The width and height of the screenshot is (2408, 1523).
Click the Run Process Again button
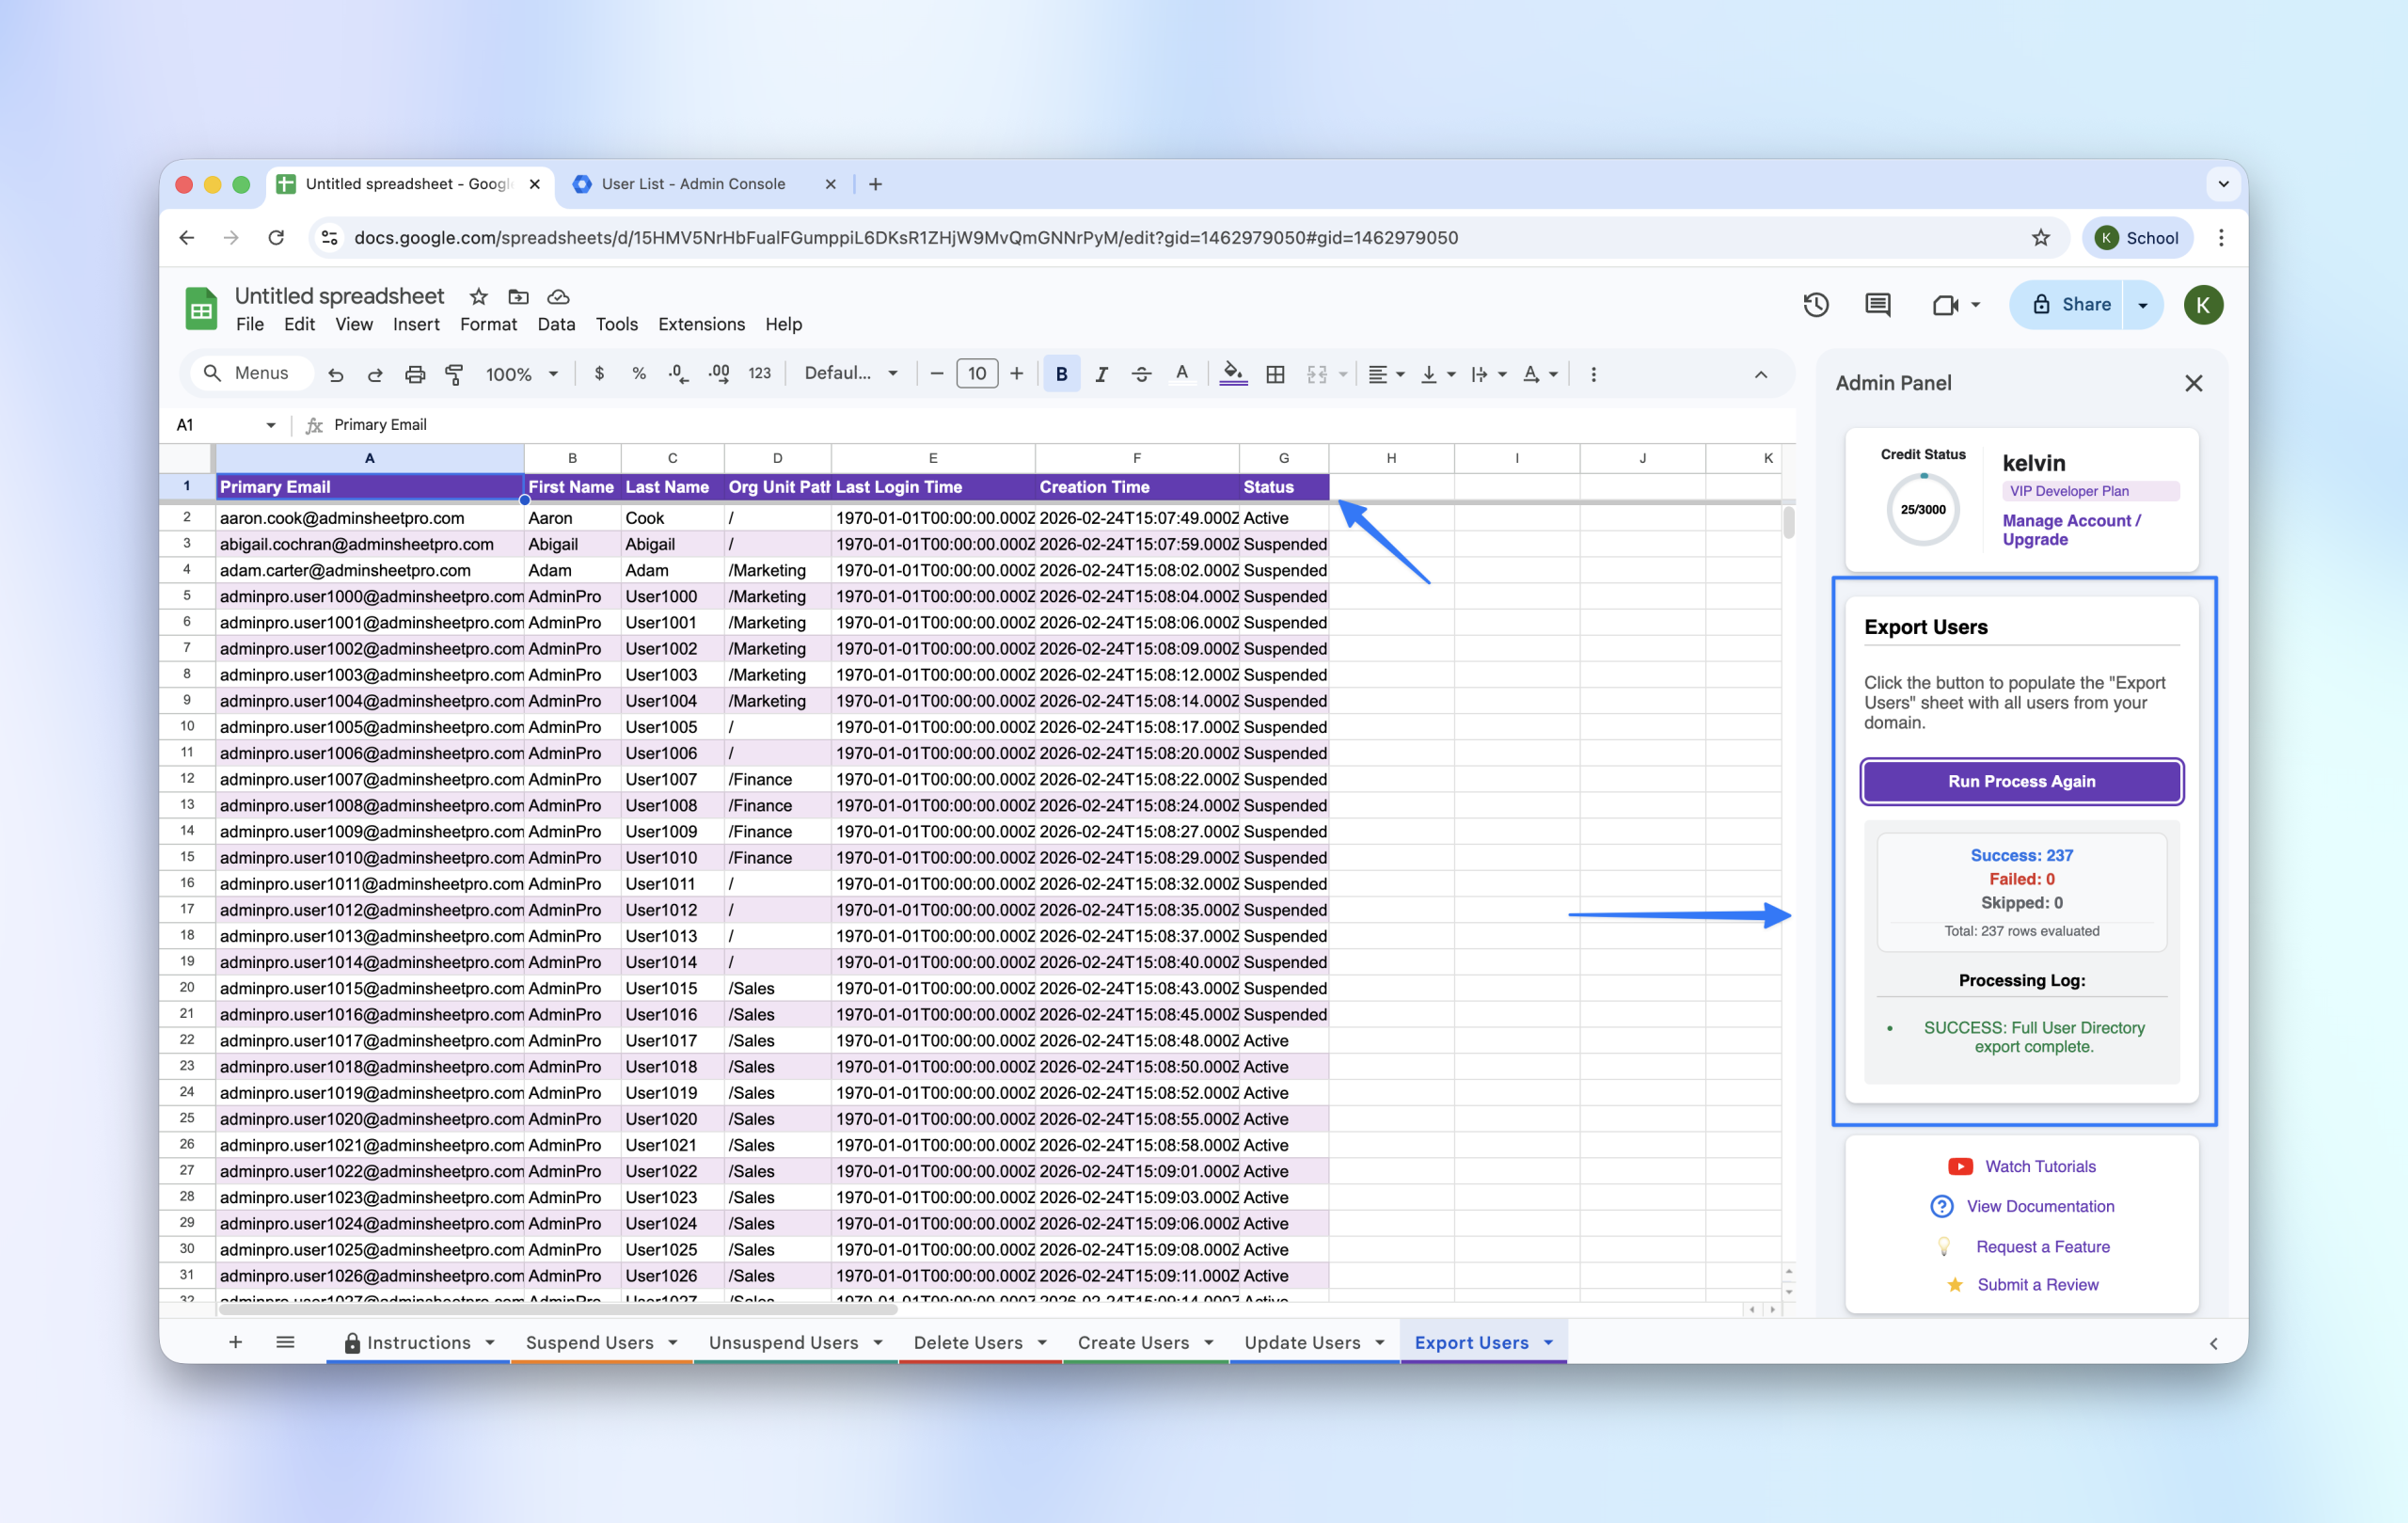2021,781
